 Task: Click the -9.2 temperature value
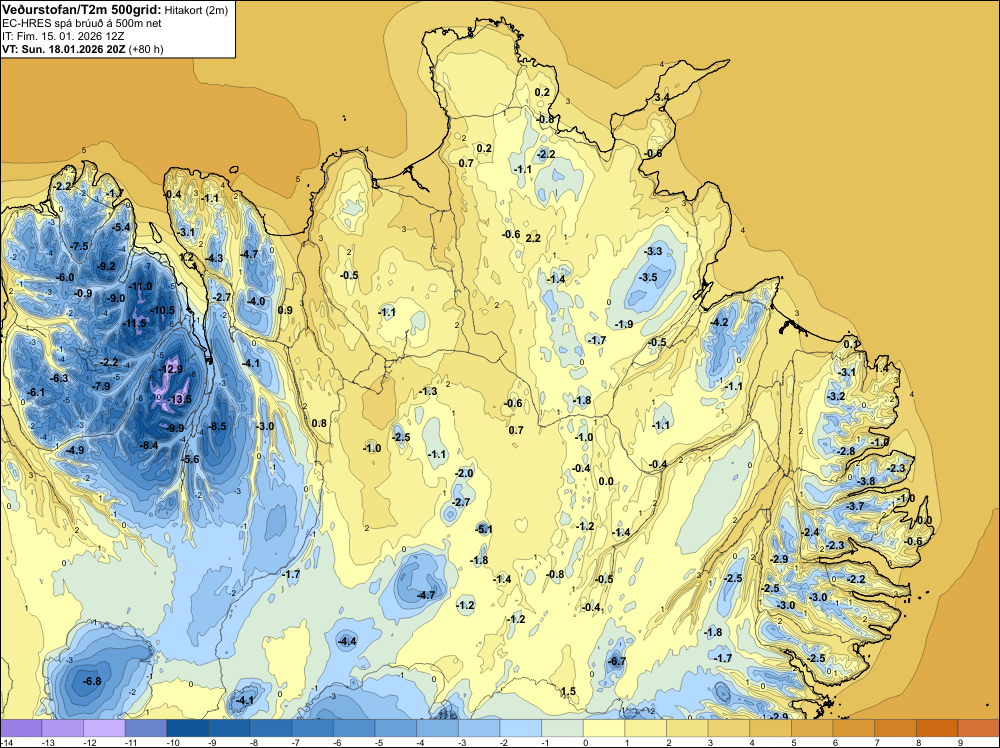pyautogui.click(x=106, y=266)
